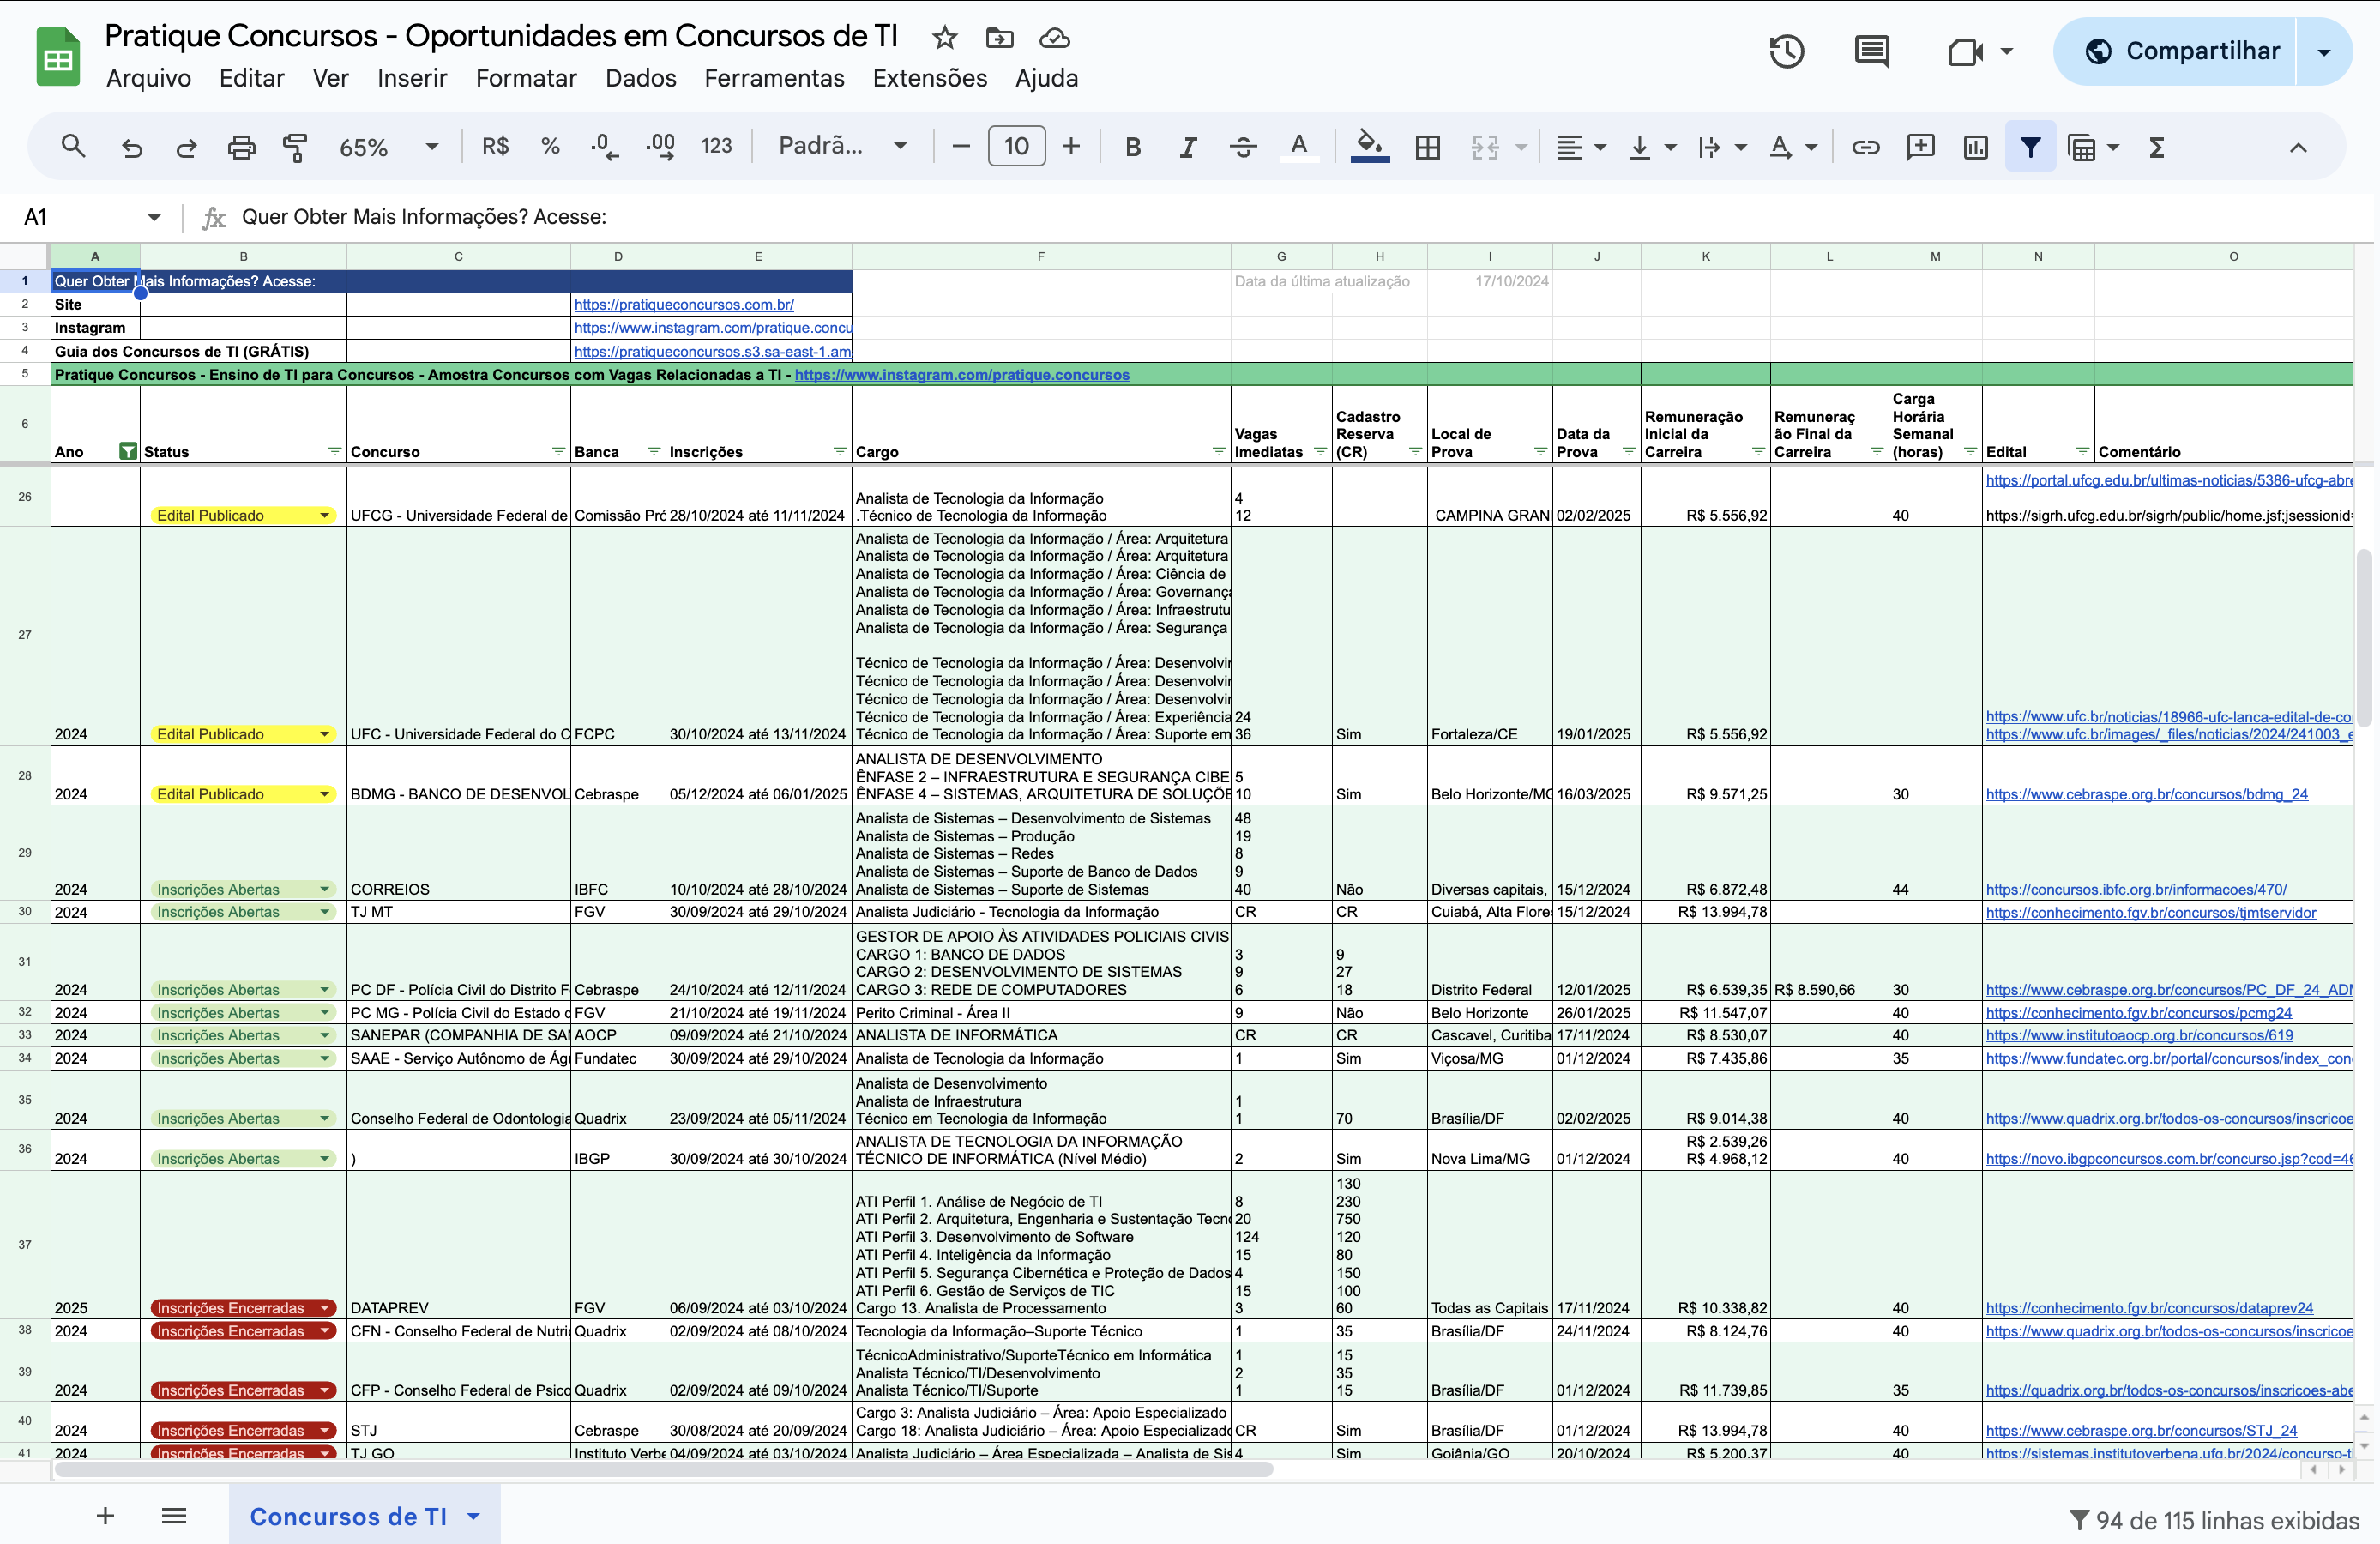Open Ano column filter
The width and height of the screenshot is (2380, 1544).
pyautogui.click(x=127, y=451)
